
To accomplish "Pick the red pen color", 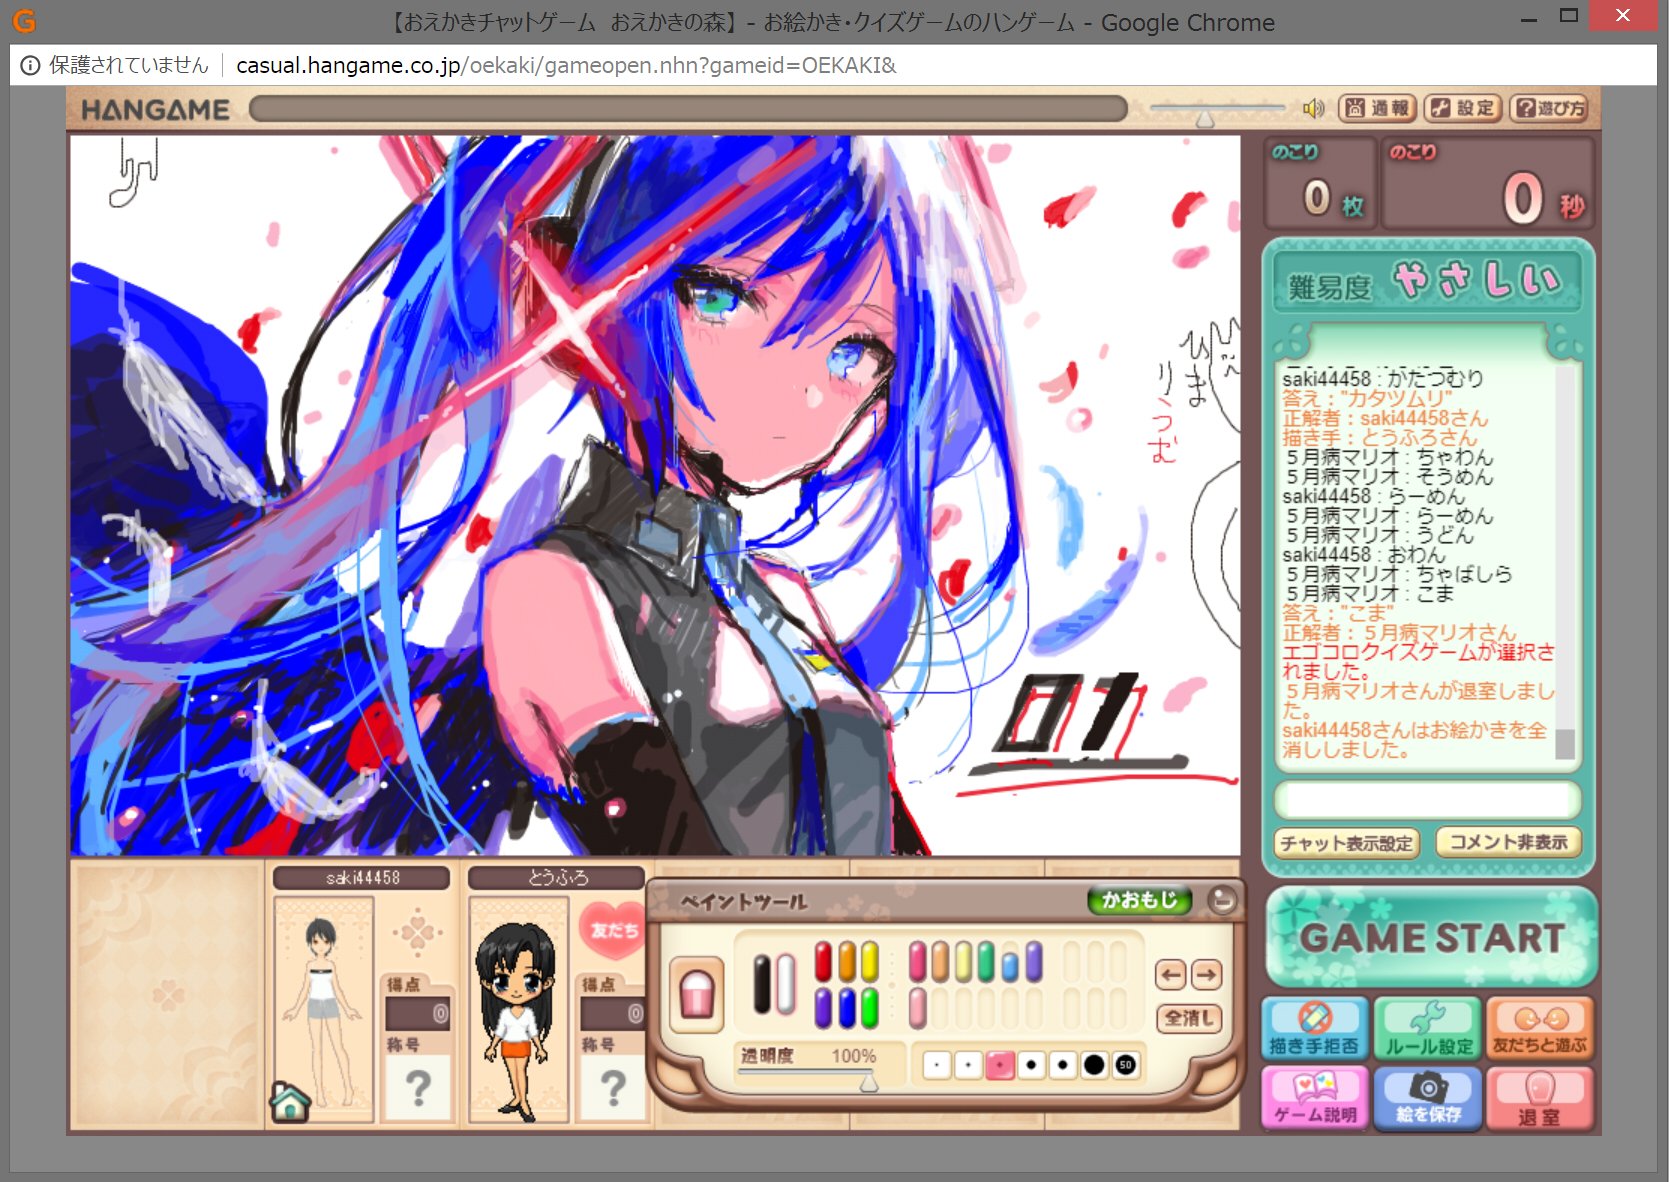I will (823, 962).
